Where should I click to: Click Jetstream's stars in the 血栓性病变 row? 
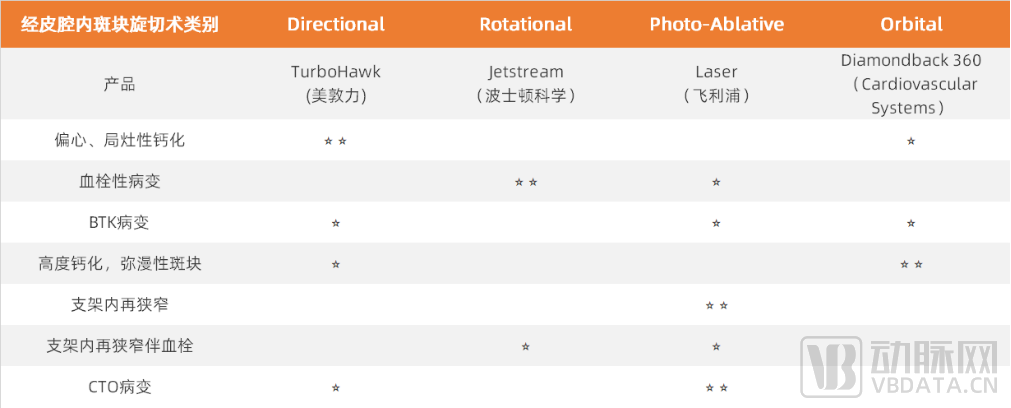(526, 183)
